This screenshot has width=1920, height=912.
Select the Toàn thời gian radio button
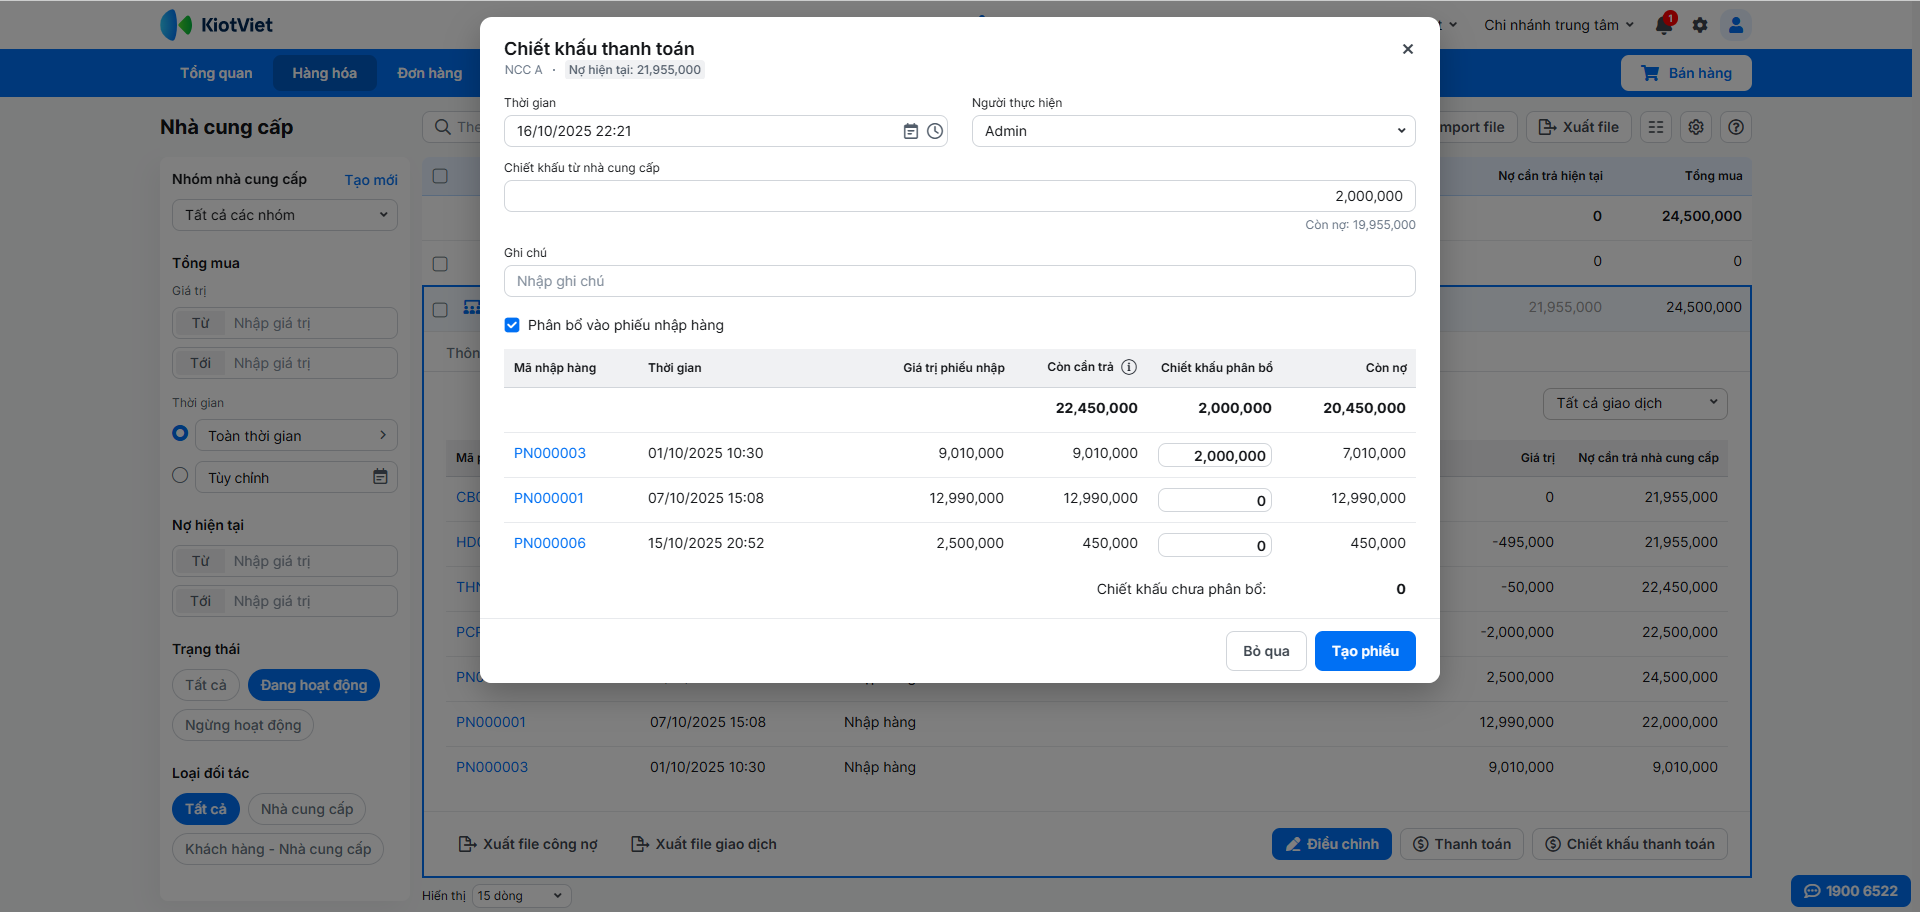coord(180,434)
